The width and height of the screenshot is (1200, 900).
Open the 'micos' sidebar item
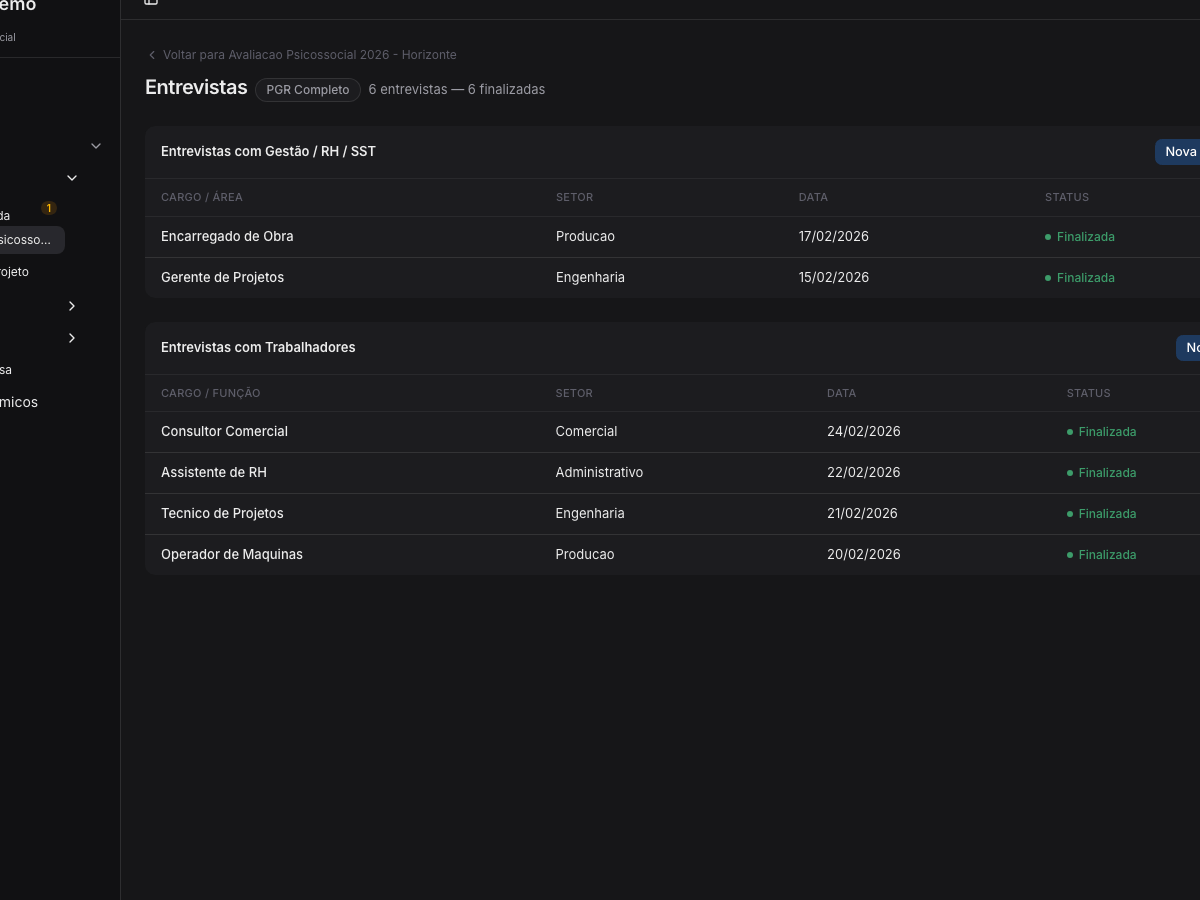coord(19,402)
